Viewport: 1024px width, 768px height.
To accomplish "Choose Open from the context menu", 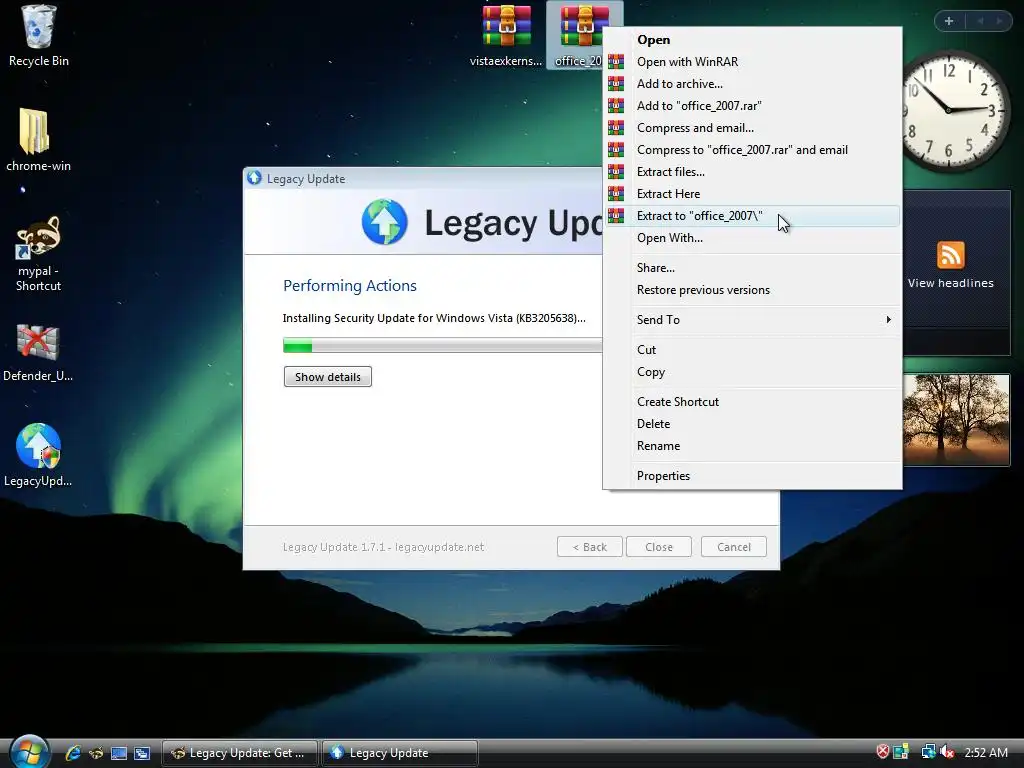I will point(752,40).
